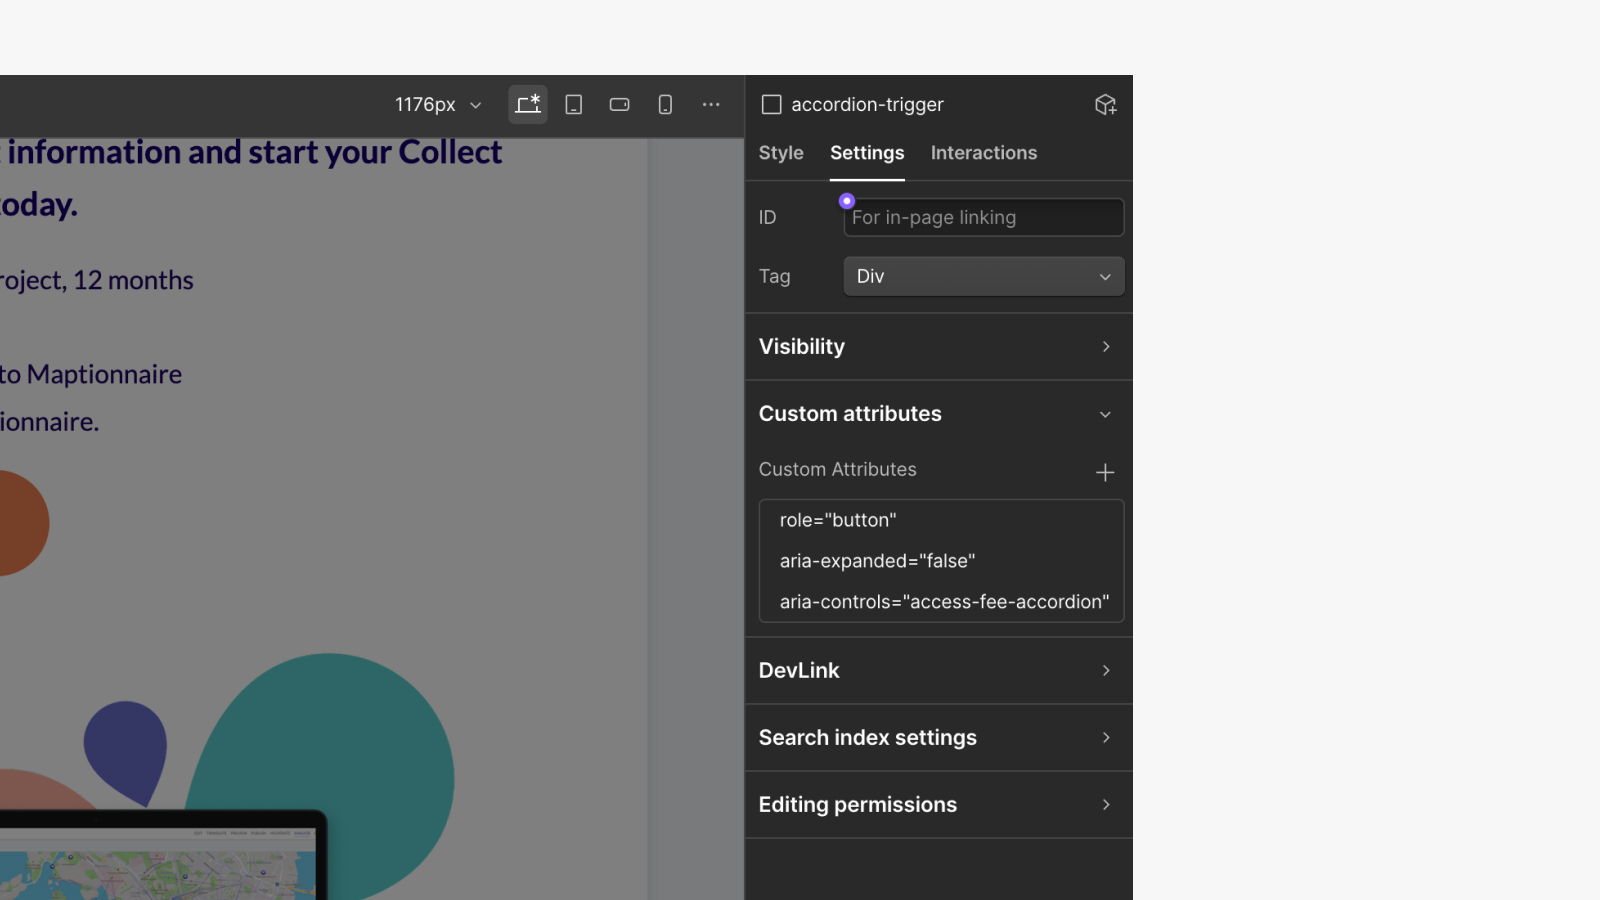
Task: Click the accordion-trigger element name
Action: coord(867,104)
